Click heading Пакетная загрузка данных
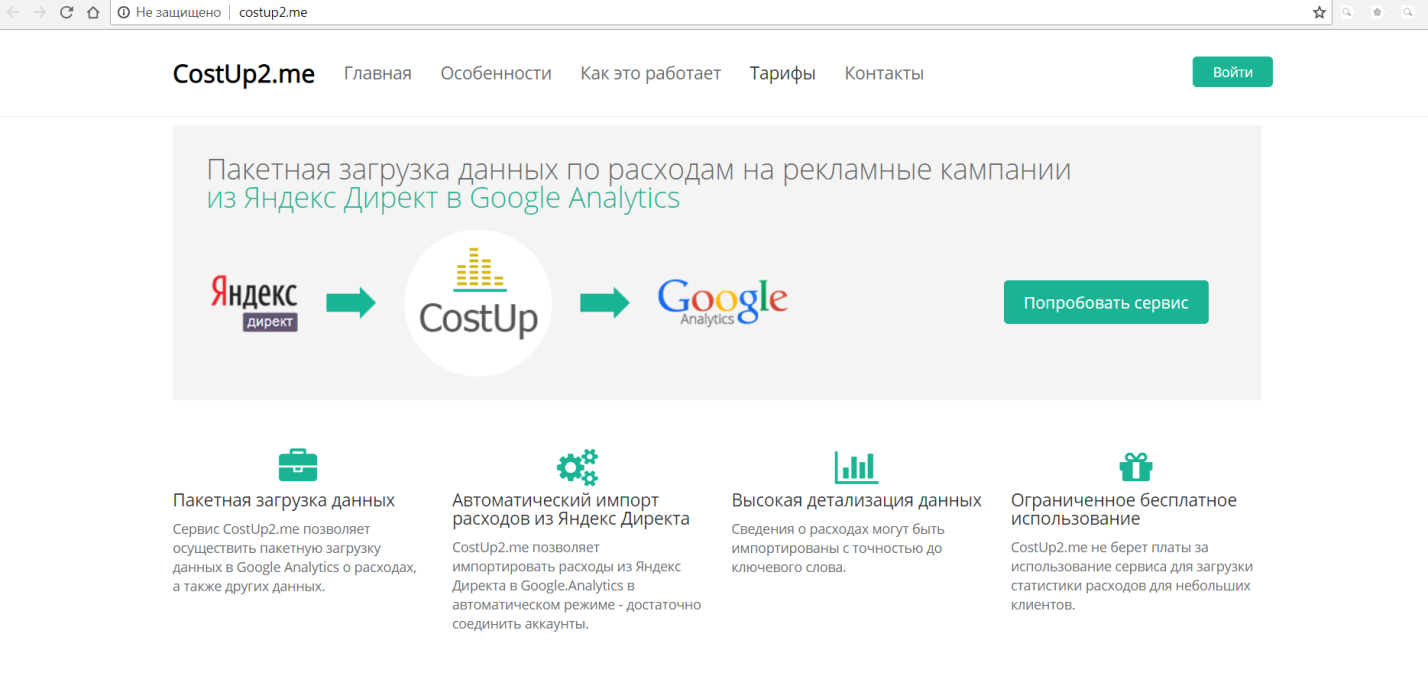 coord(284,500)
